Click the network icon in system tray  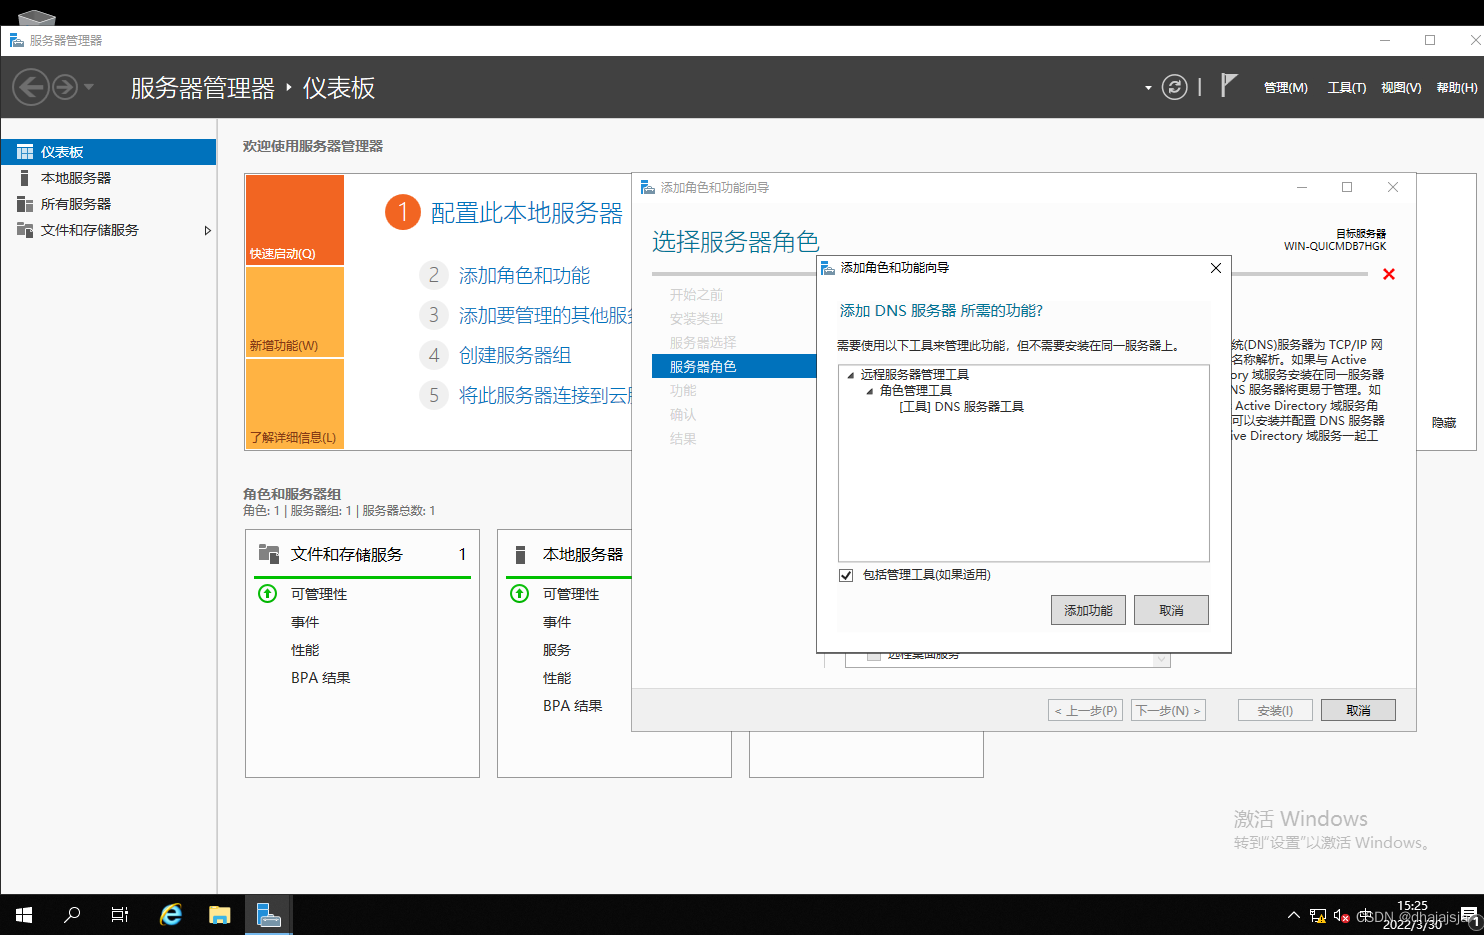(1318, 915)
